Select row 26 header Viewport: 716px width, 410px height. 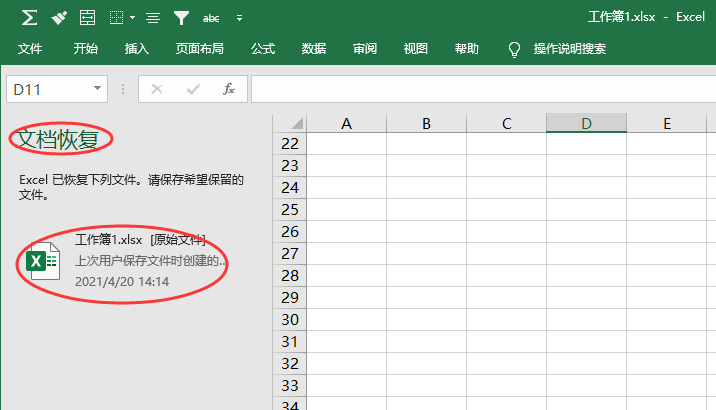290,231
